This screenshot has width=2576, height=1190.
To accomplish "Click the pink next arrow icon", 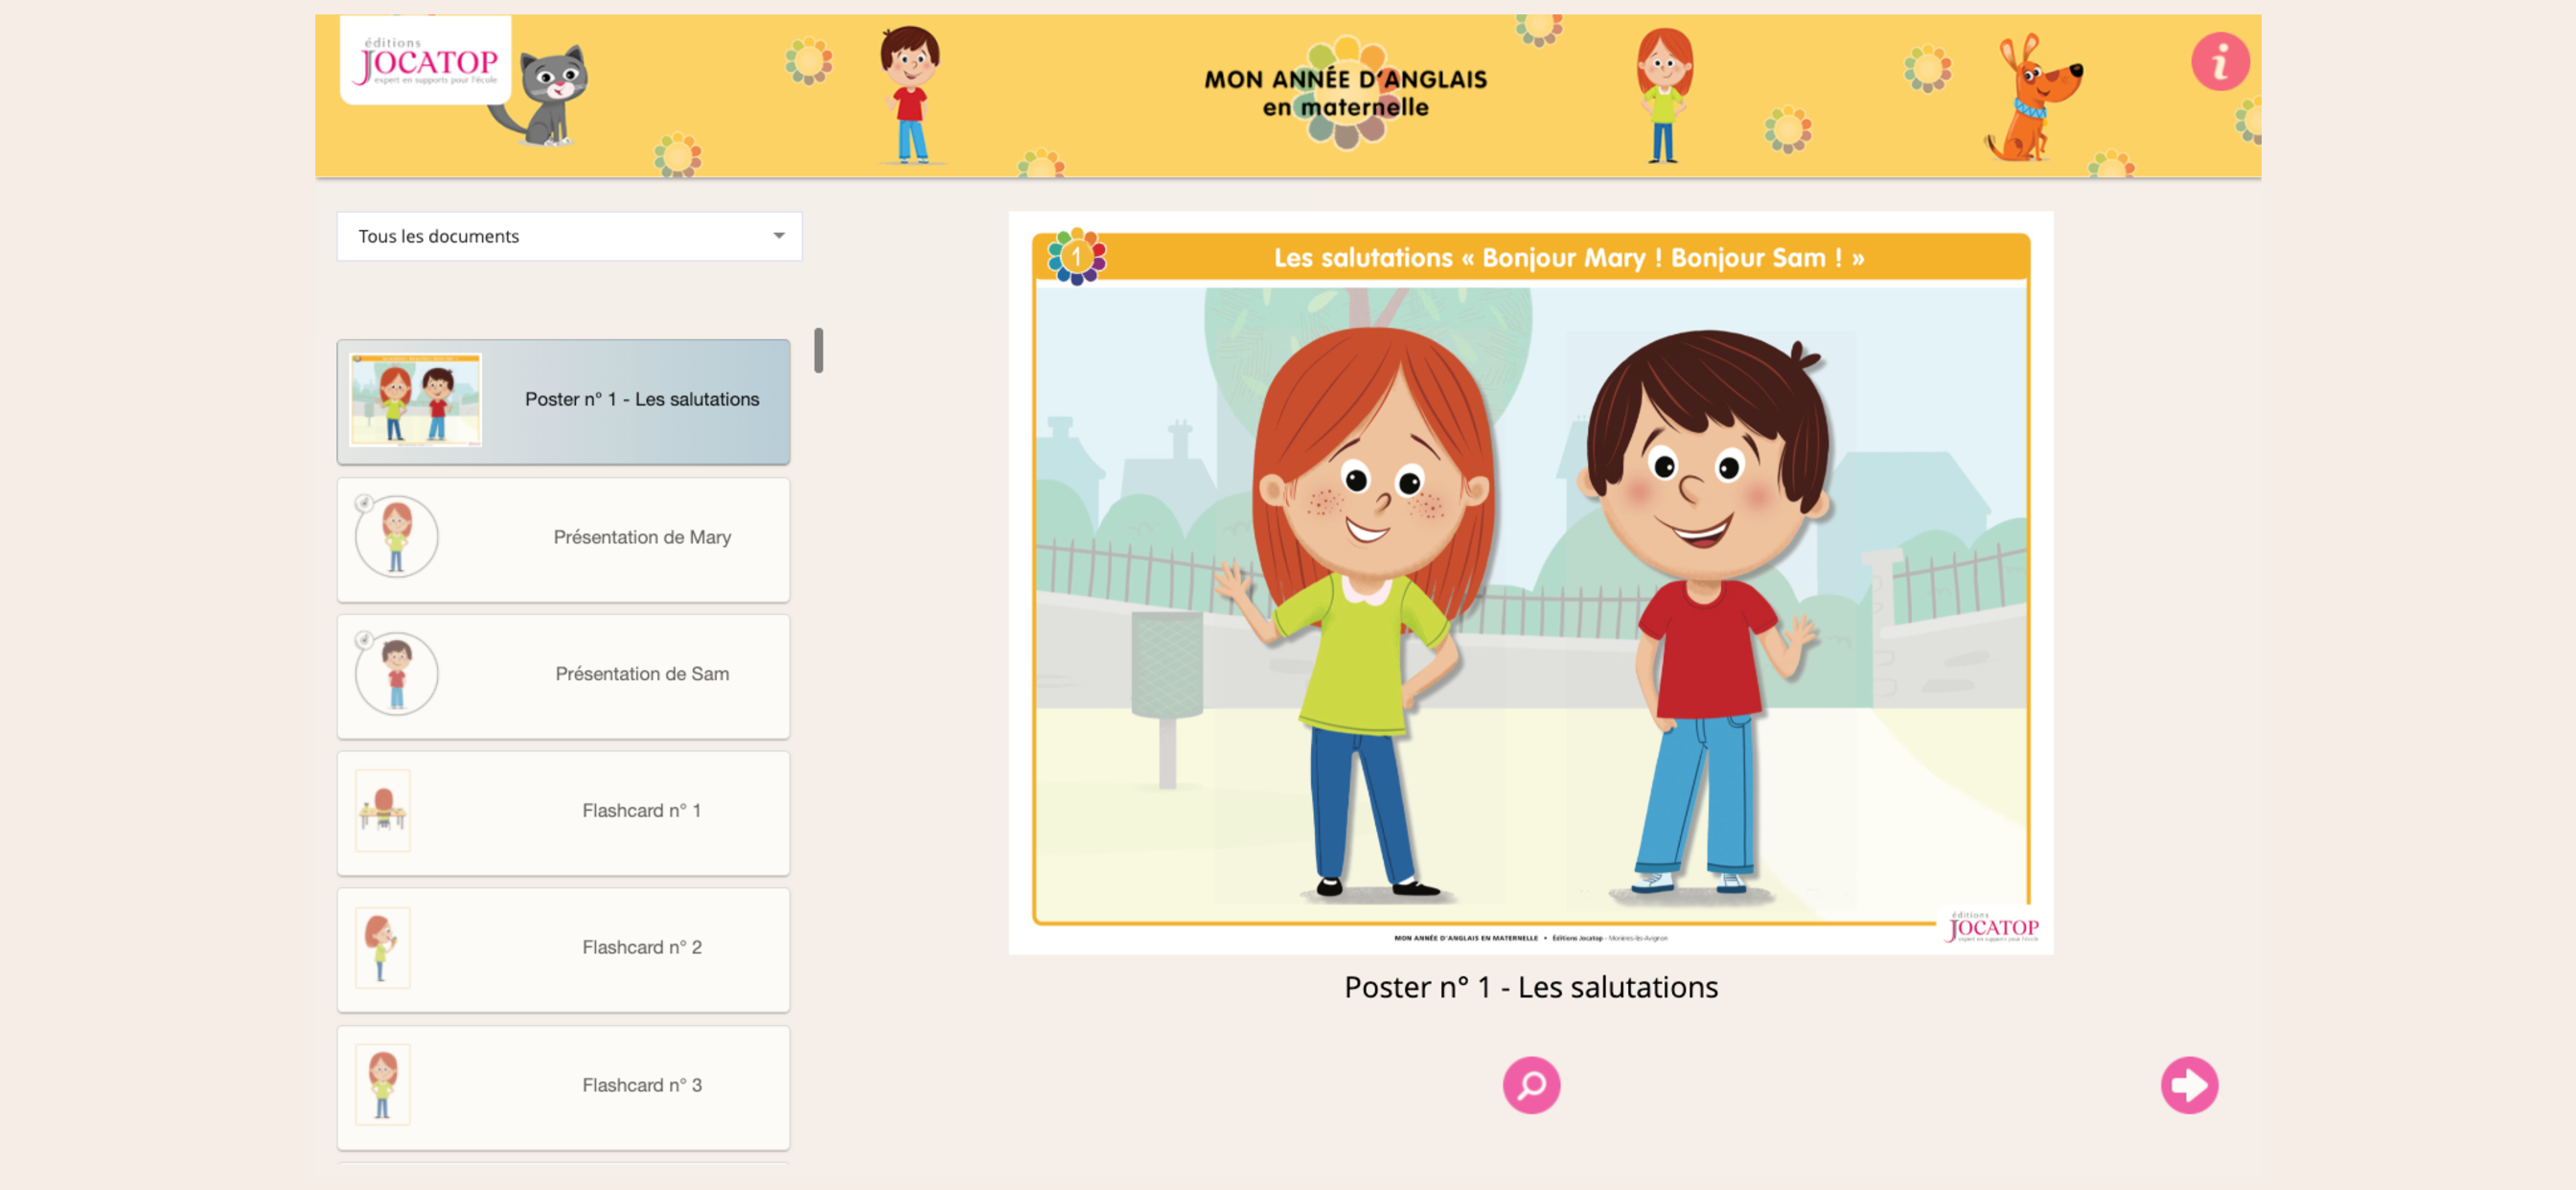I will pyautogui.click(x=2188, y=1084).
